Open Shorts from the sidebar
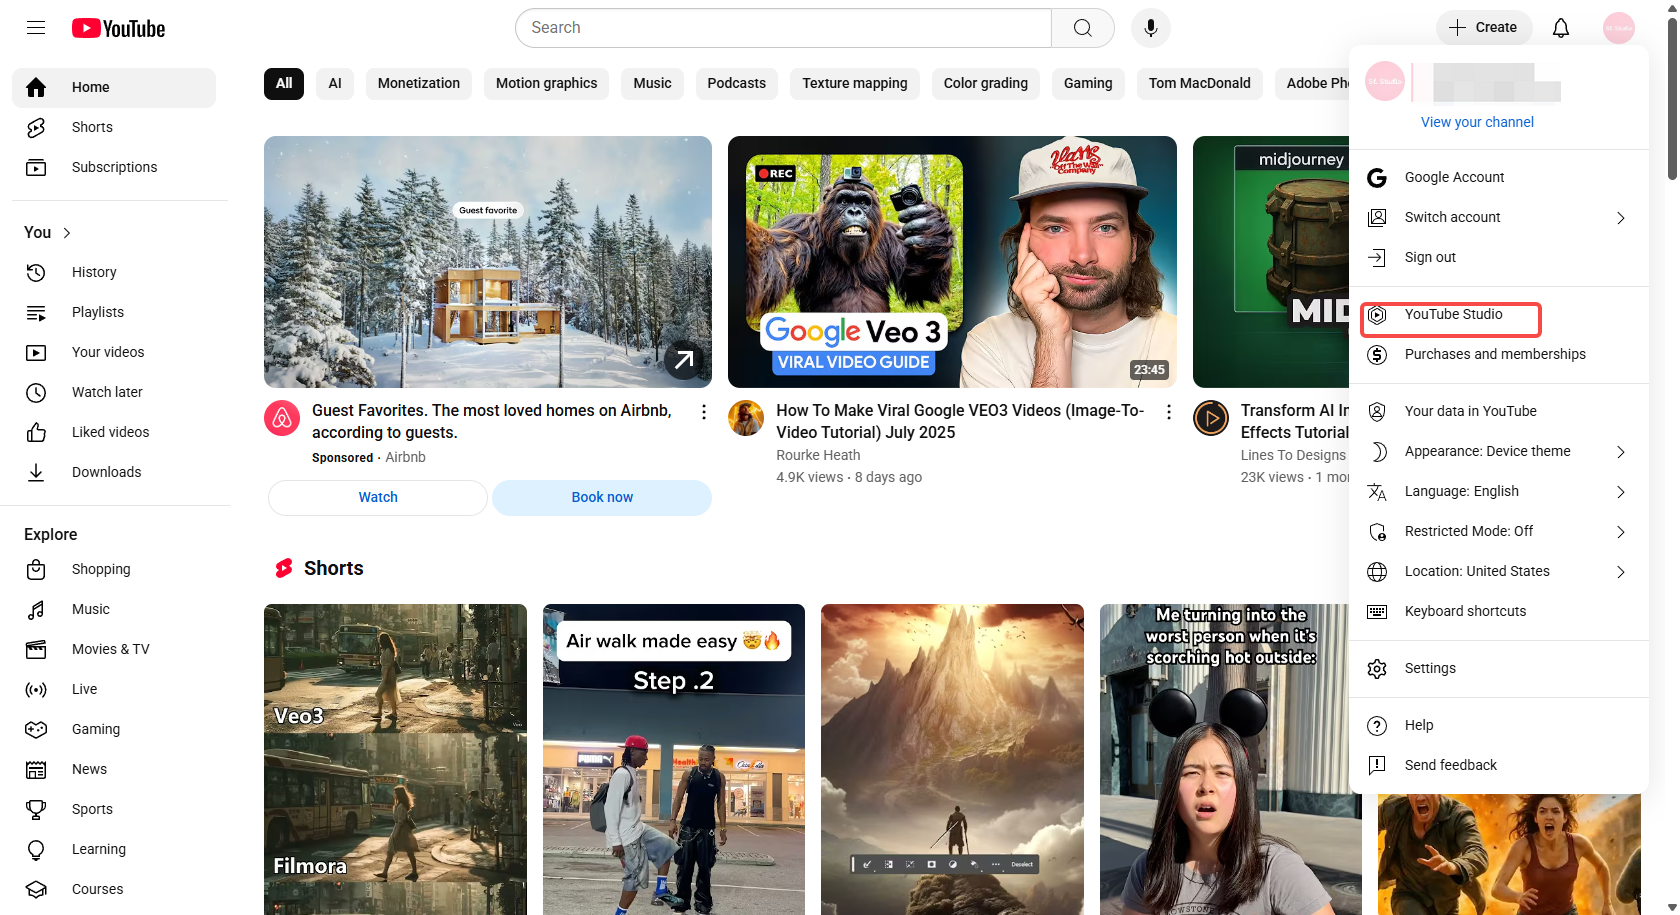Screen dimensions: 1680x915 114,127
